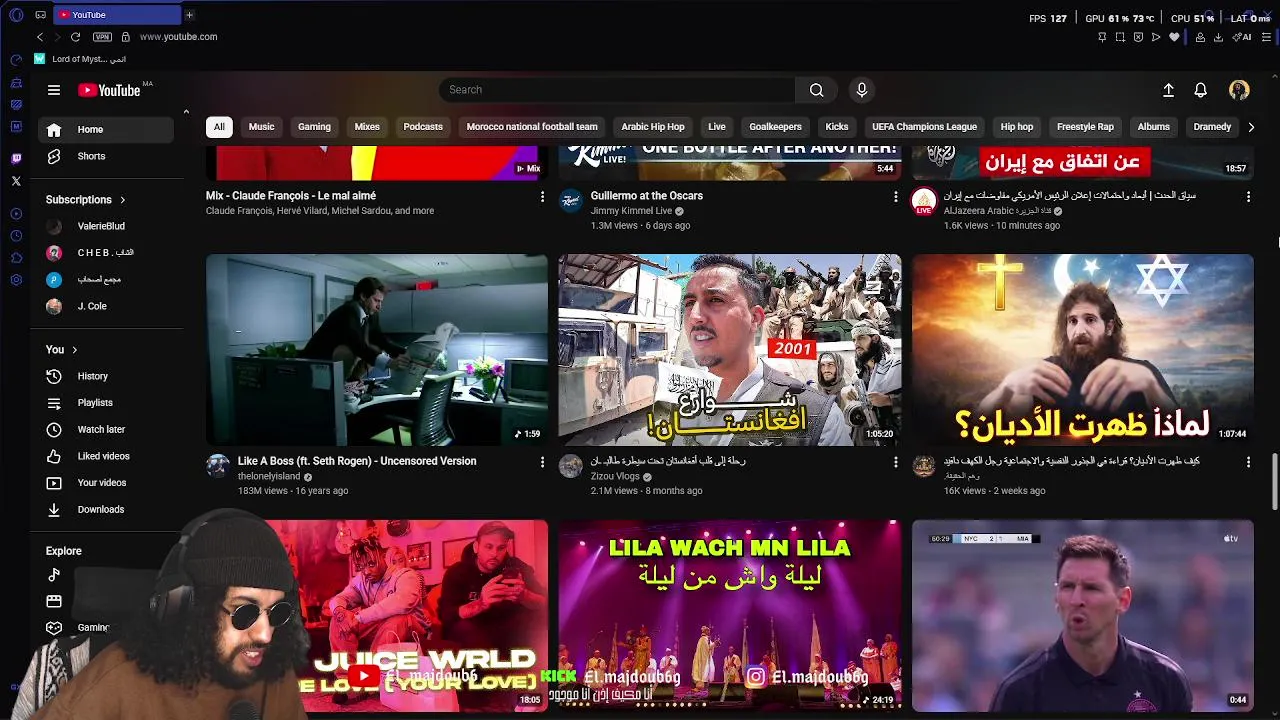Open options menu for AlJazeera Arabic live video
1280x720 pixels.
pyautogui.click(x=1248, y=197)
